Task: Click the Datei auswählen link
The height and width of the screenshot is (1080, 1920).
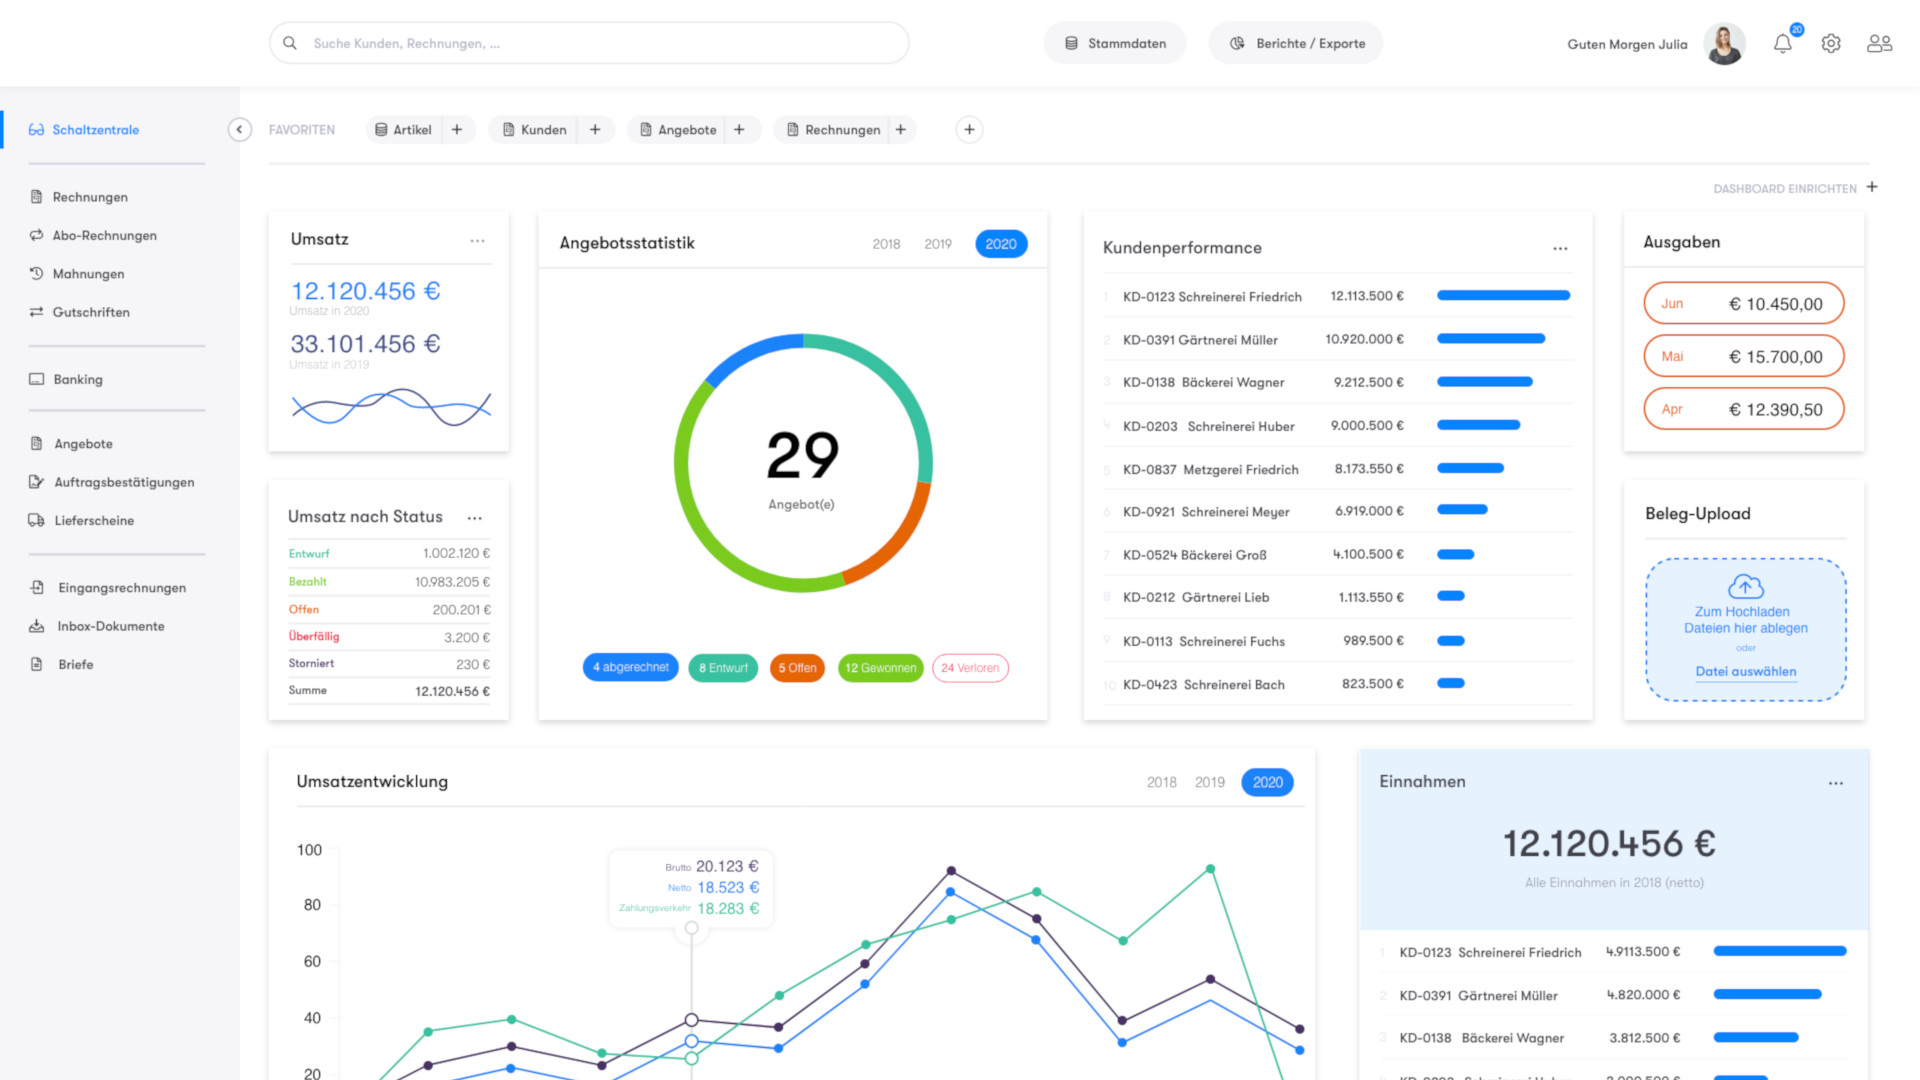Action: [x=1745, y=672]
